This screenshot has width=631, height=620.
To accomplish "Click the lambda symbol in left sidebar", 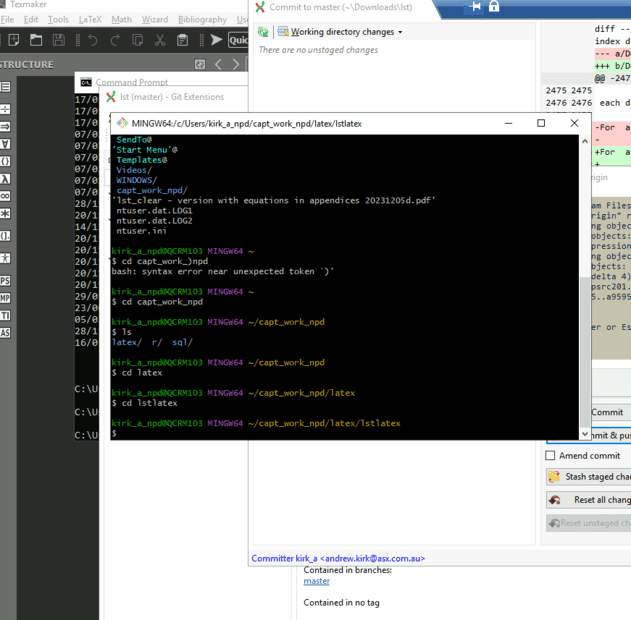I will point(6,178).
